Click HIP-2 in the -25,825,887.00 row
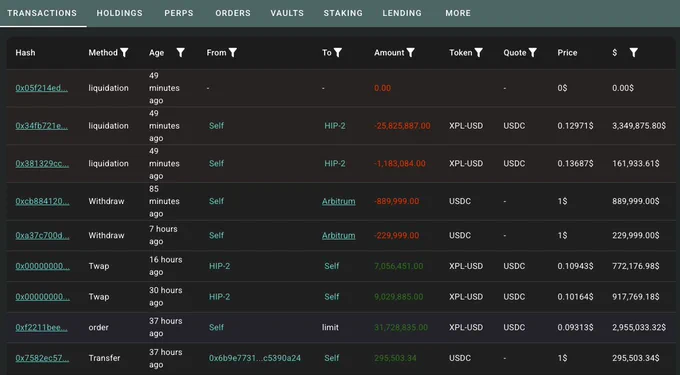 [335, 126]
